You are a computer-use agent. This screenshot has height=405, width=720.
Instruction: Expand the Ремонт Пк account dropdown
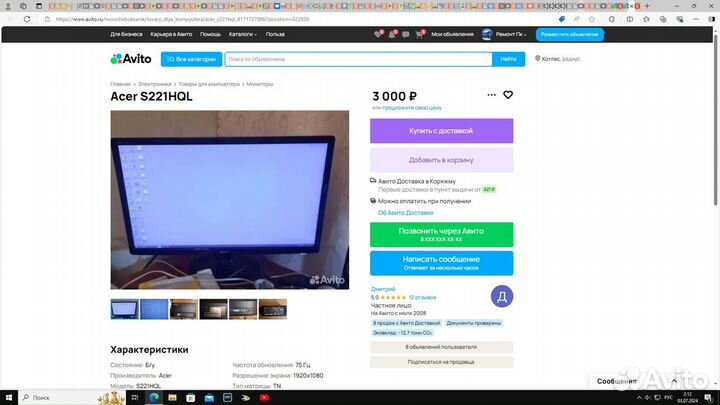(x=511, y=34)
